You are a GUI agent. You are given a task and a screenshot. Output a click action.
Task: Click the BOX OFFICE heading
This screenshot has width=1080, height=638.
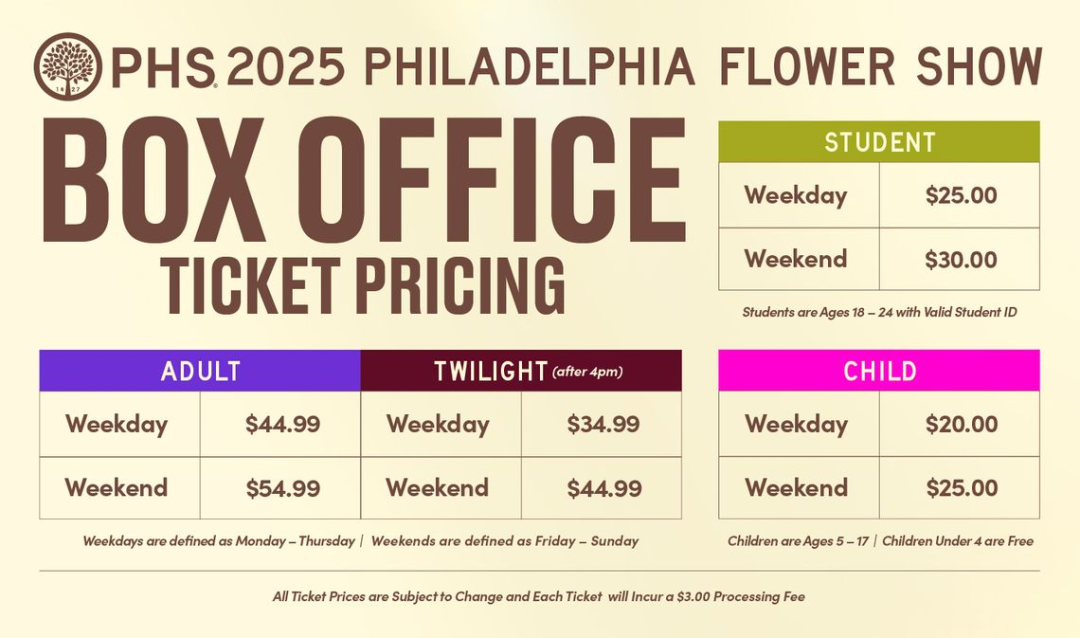(x=365, y=181)
